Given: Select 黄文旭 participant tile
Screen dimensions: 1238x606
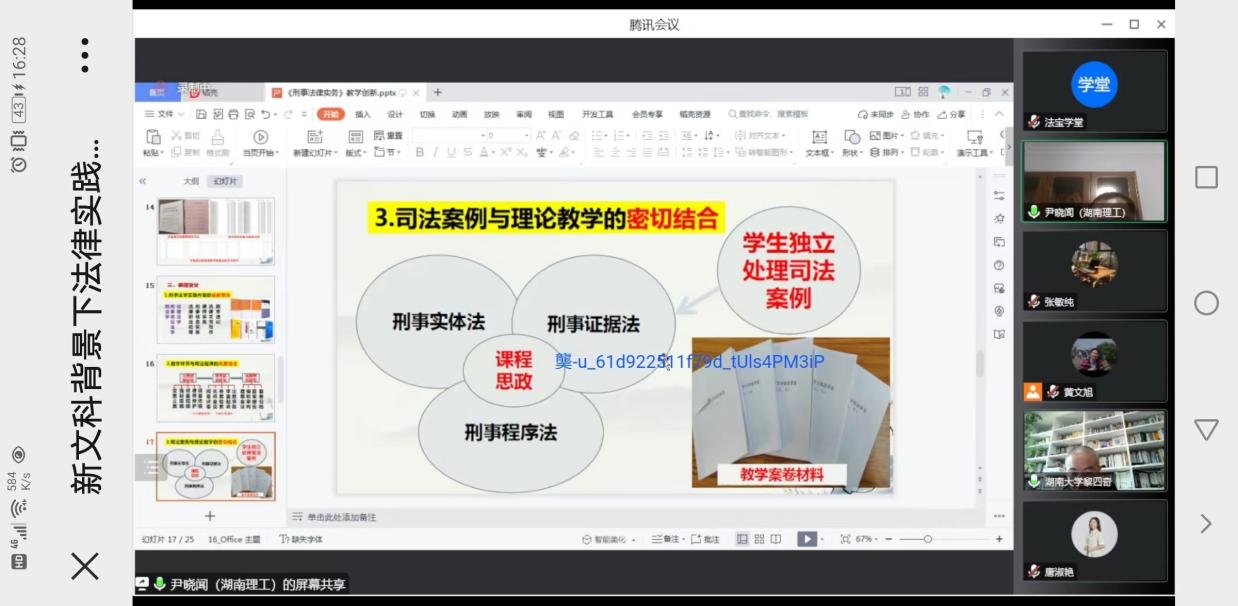Looking at the screenshot, I should (1094, 361).
